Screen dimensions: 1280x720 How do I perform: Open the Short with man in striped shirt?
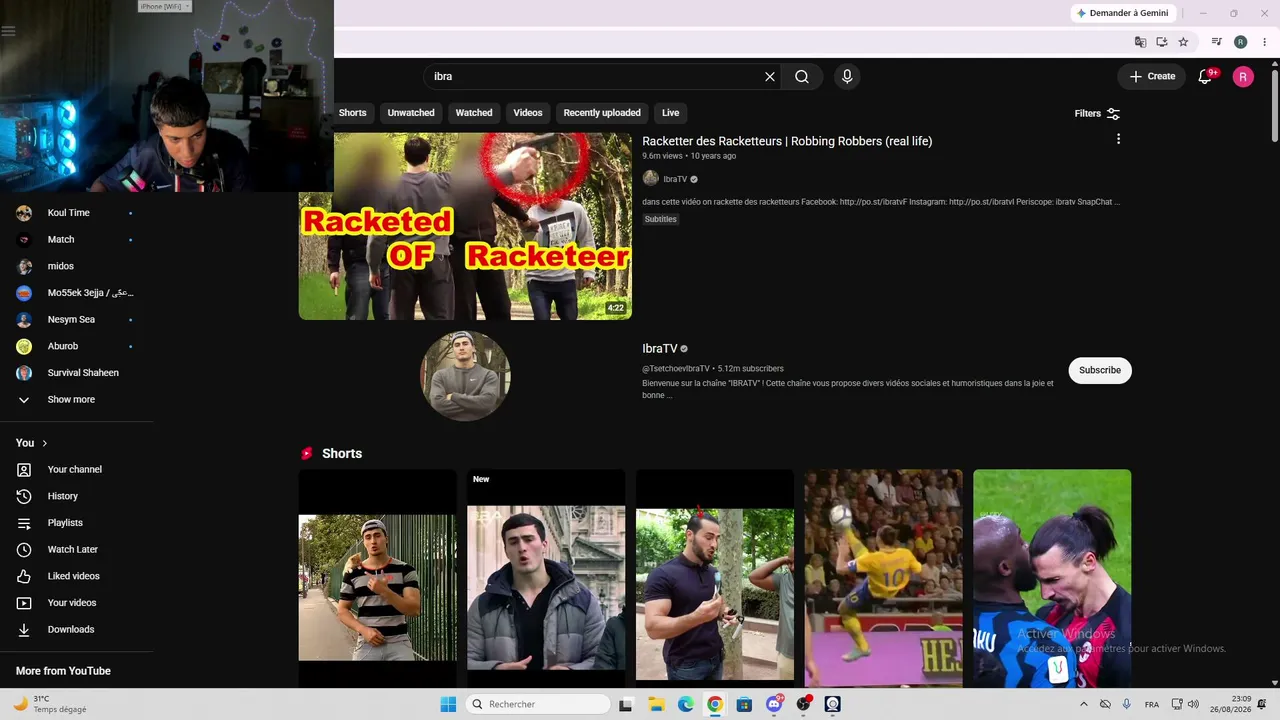378,578
